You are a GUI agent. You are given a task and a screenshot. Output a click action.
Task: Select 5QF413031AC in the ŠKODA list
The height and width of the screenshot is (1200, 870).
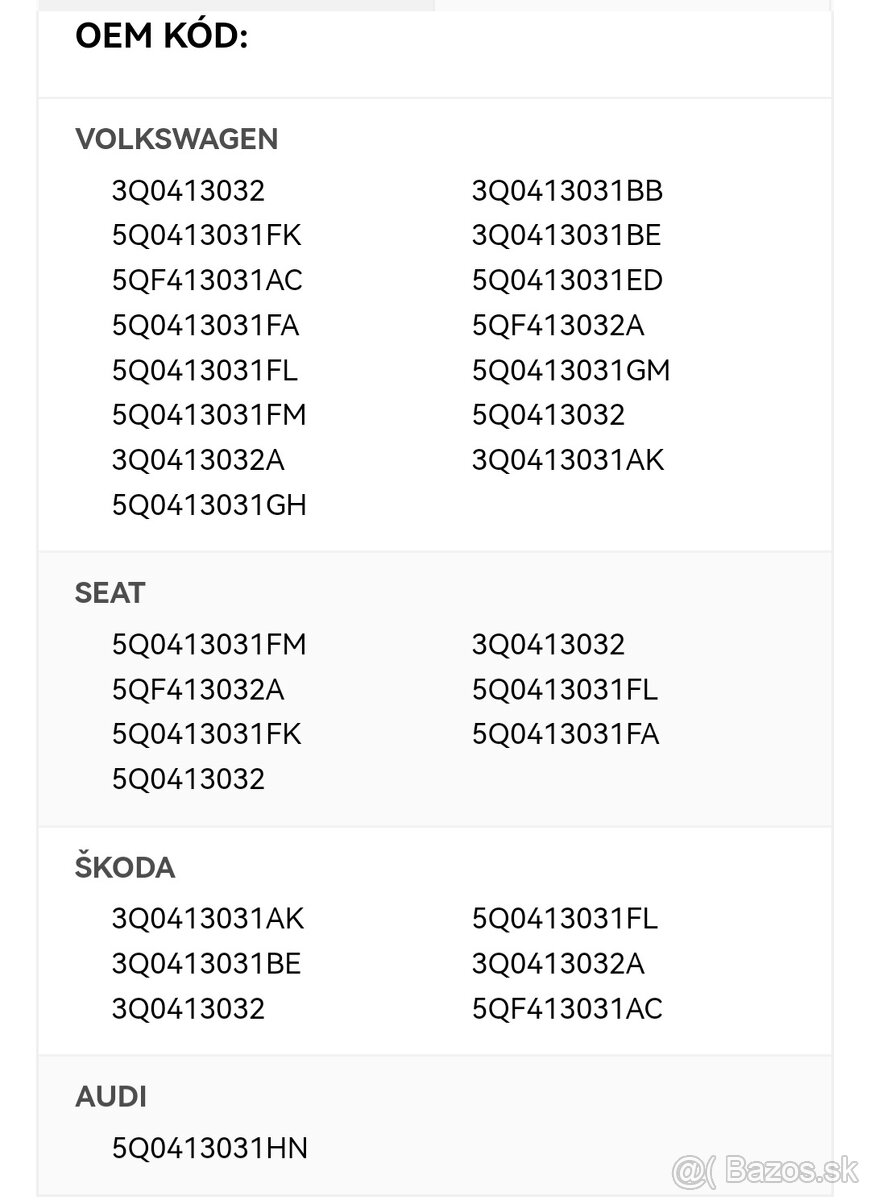[x=567, y=1009]
